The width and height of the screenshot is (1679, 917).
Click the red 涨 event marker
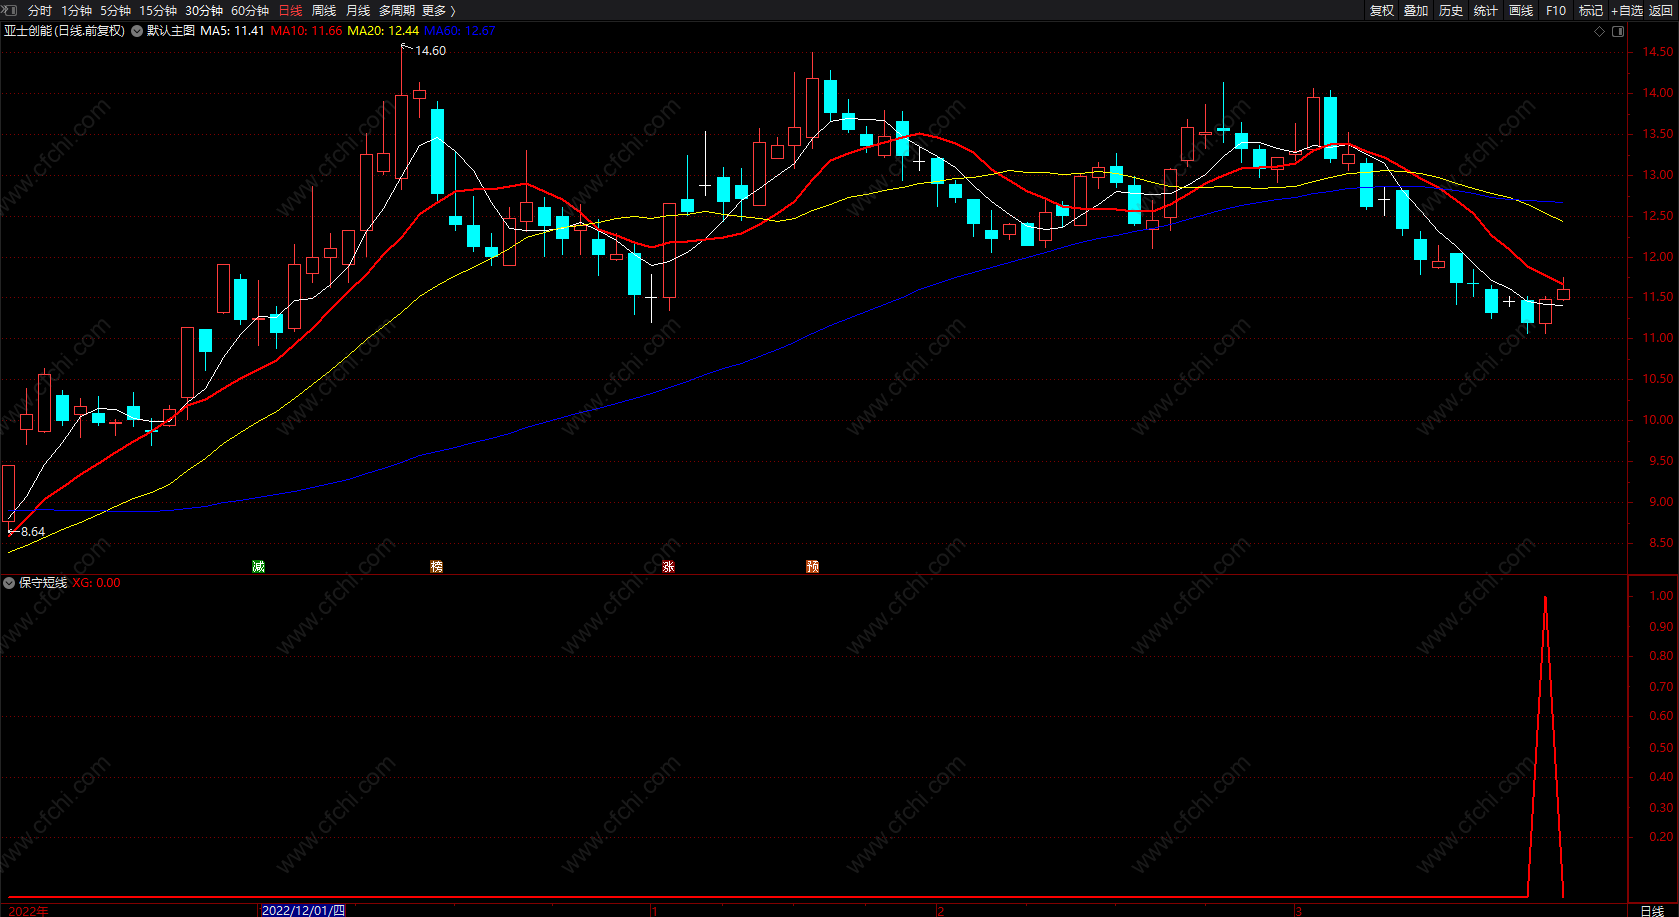click(x=668, y=567)
